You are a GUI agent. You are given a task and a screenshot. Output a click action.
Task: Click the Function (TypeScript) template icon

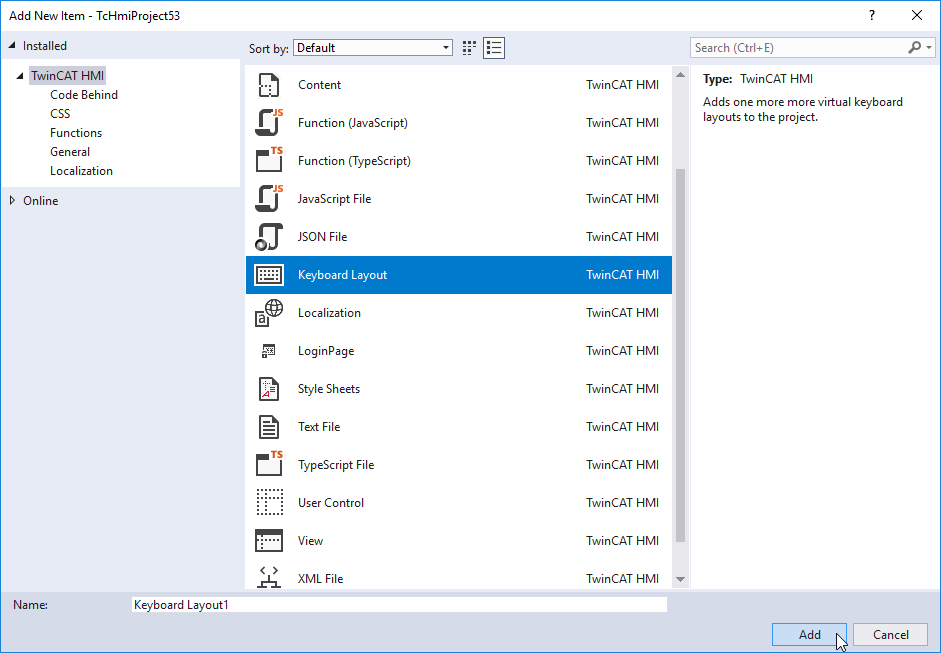269,160
